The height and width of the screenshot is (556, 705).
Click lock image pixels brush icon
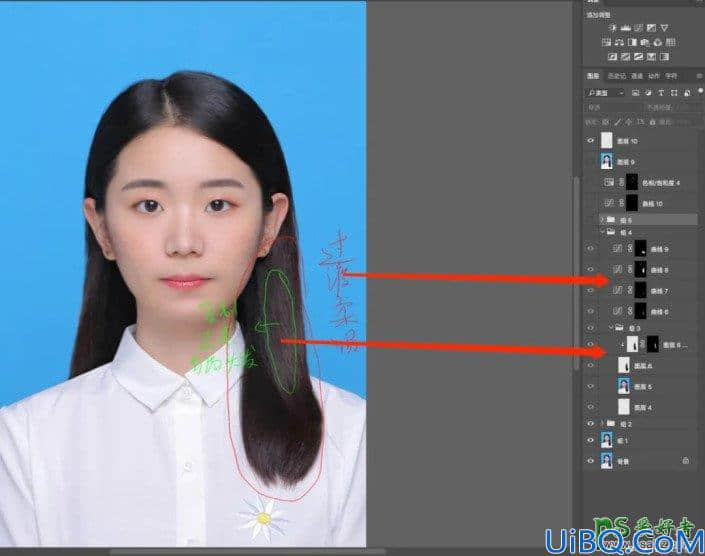[x=617, y=122]
